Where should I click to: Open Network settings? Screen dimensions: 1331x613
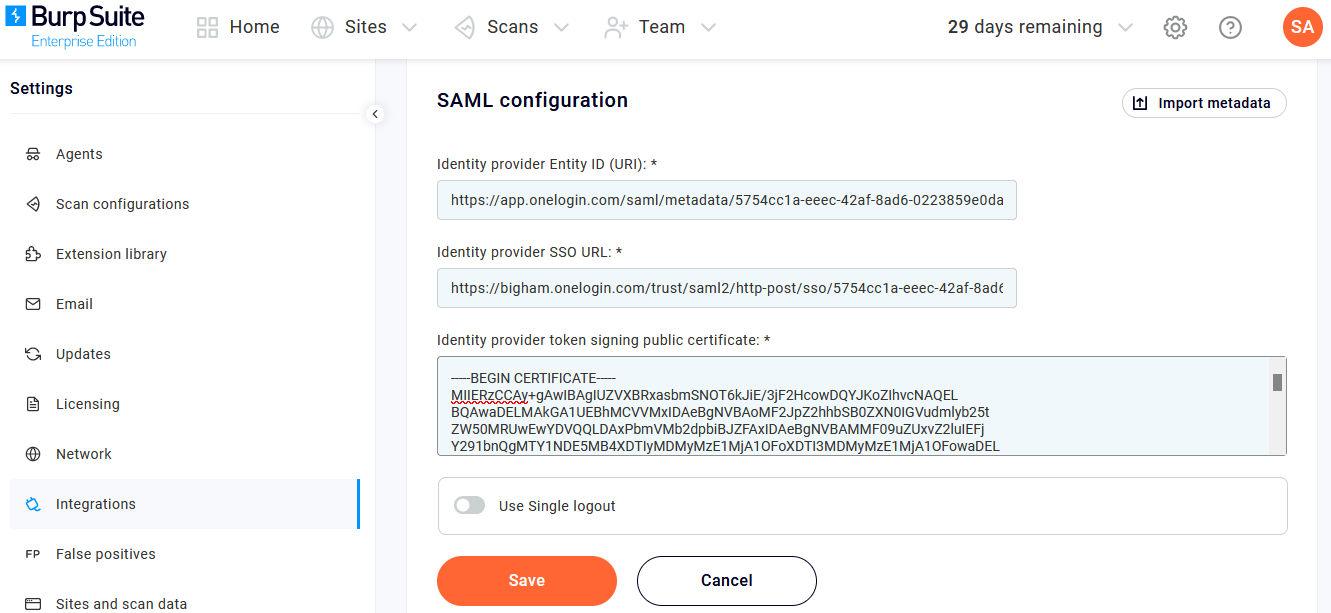coord(82,453)
